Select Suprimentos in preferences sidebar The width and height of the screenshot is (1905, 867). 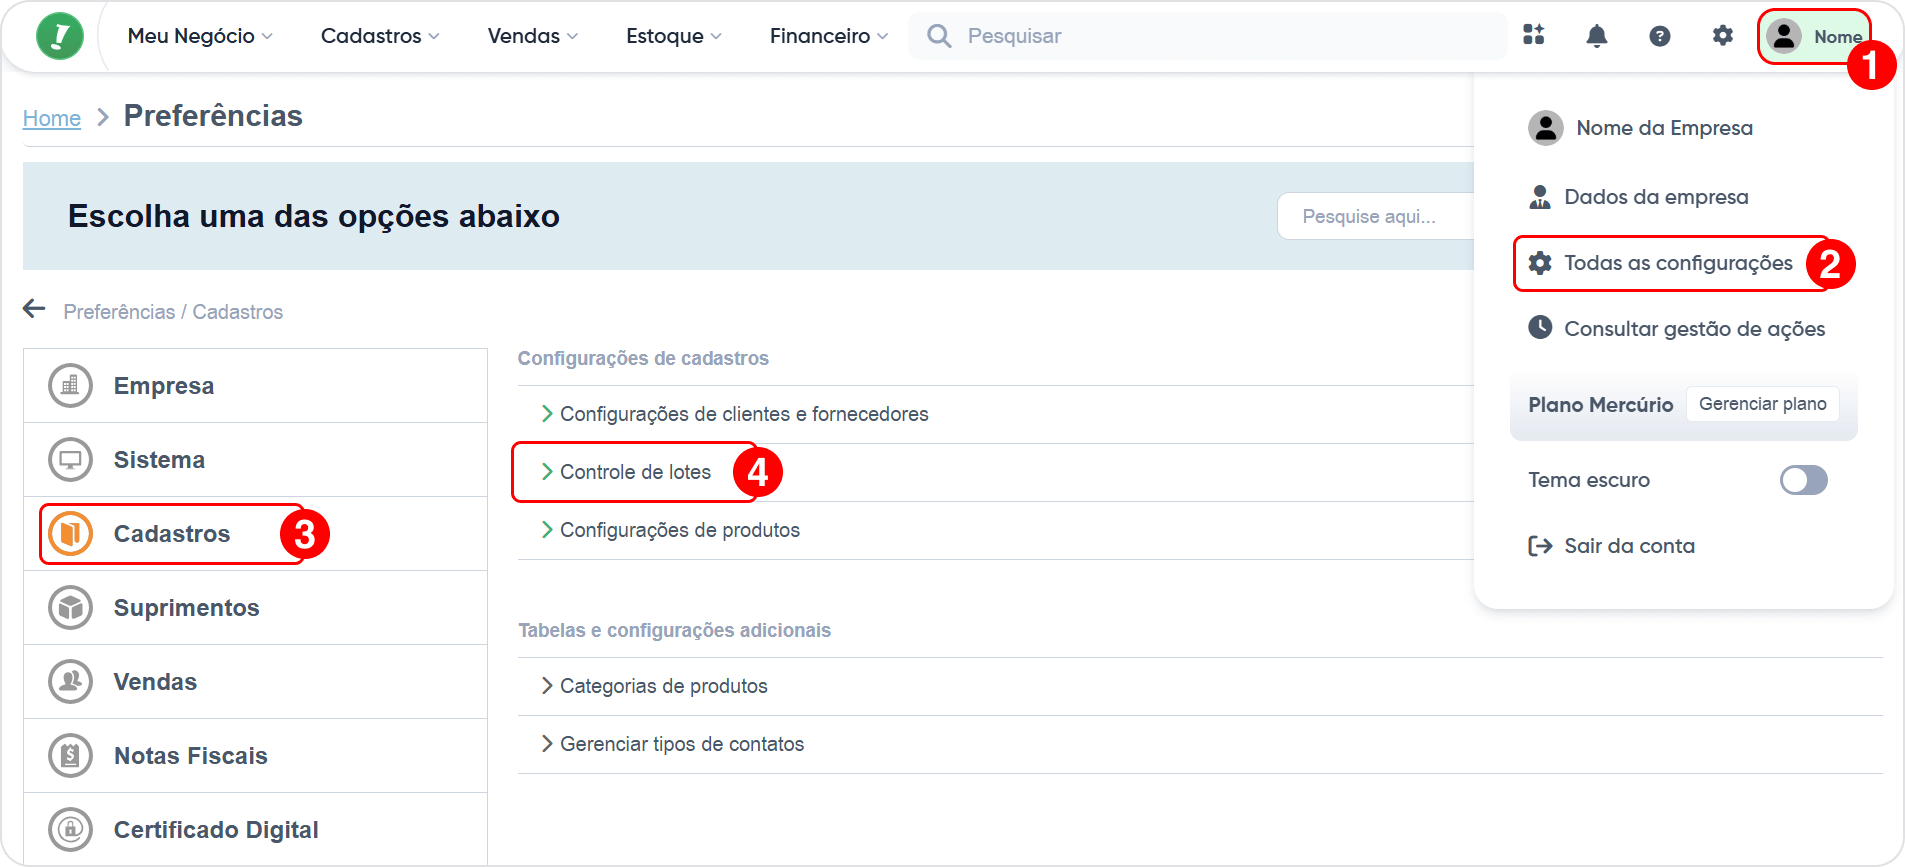coord(255,607)
